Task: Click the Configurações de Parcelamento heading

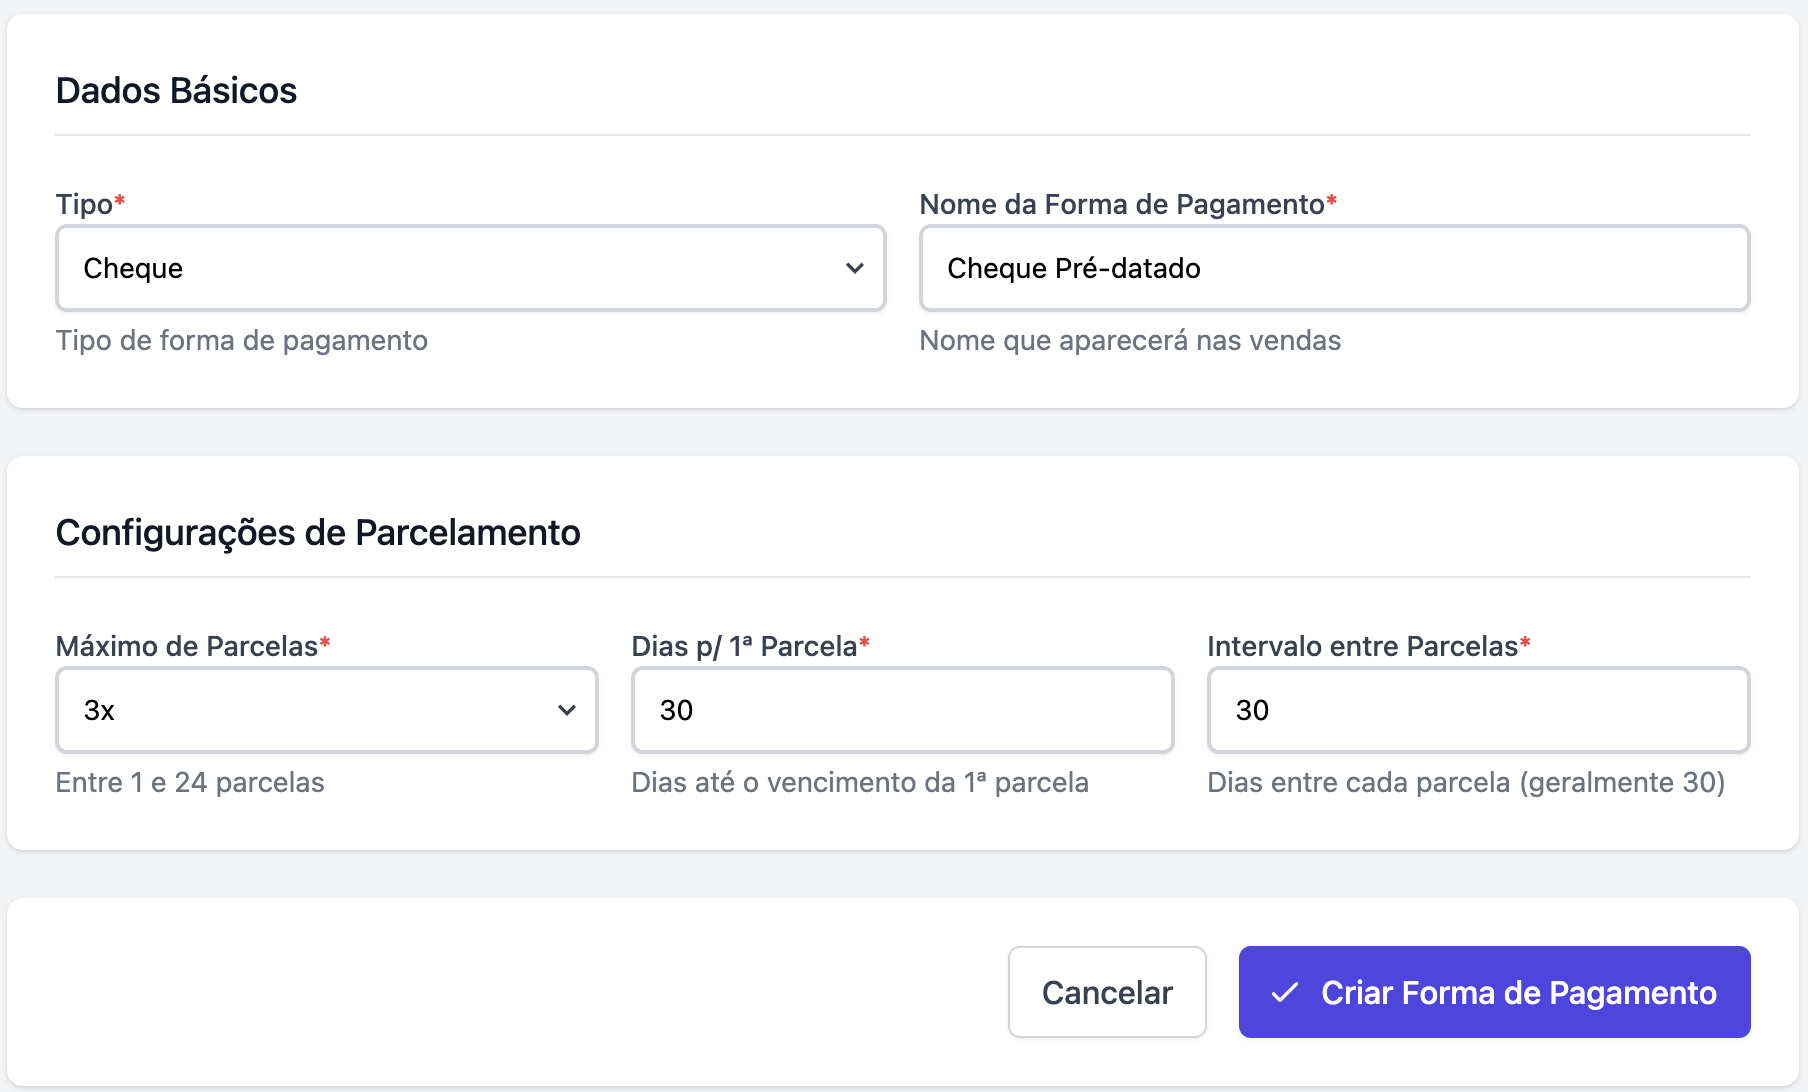Action: tap(318, 533)
